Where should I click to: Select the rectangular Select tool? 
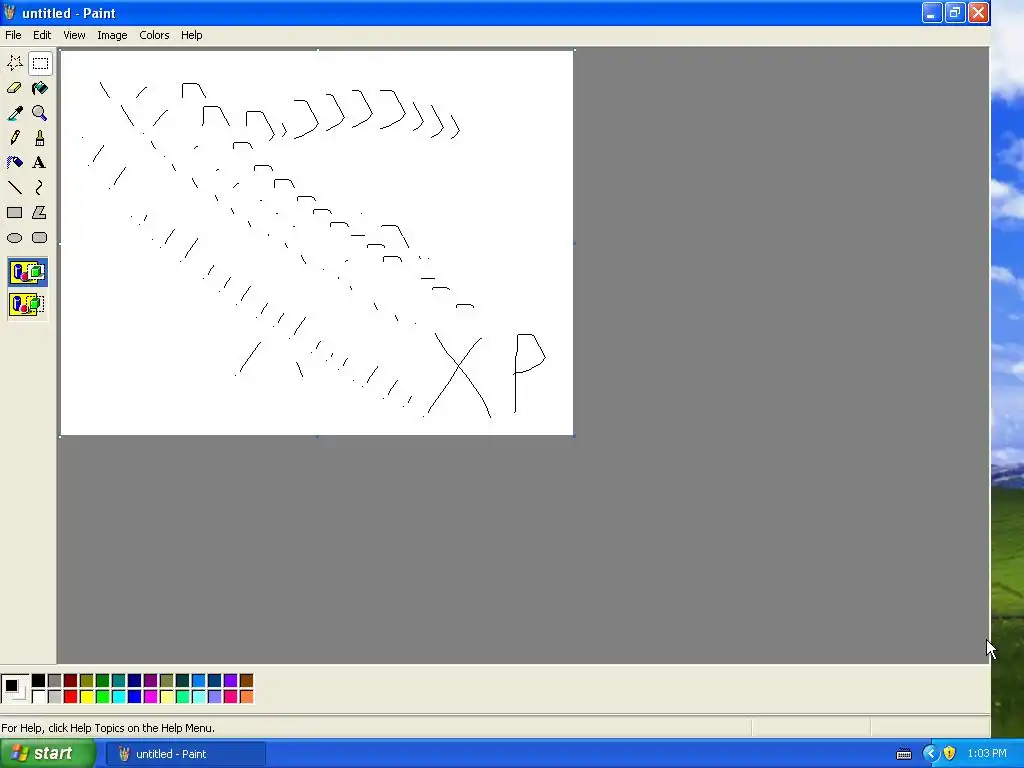pos(40,63)
